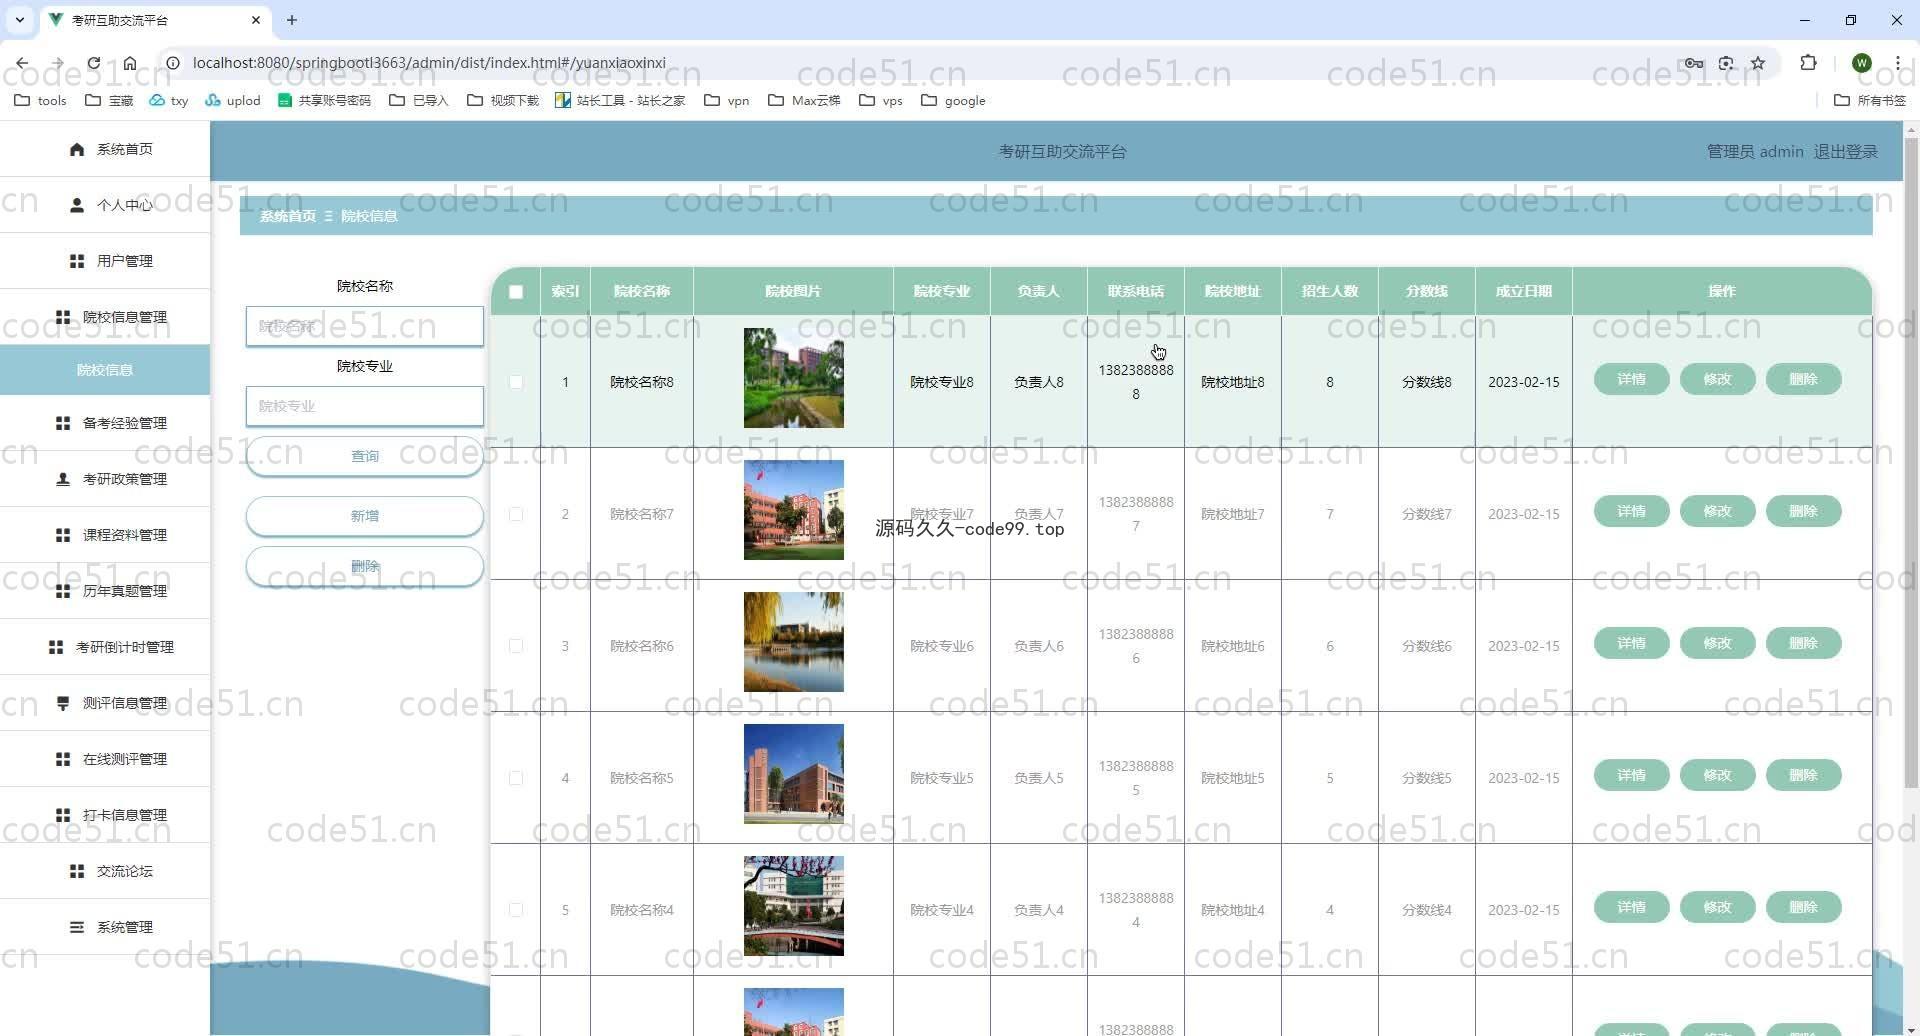Select the checkbox for row 院校名称6
Screen dimensions: 1920x1036
pos(516,646)
